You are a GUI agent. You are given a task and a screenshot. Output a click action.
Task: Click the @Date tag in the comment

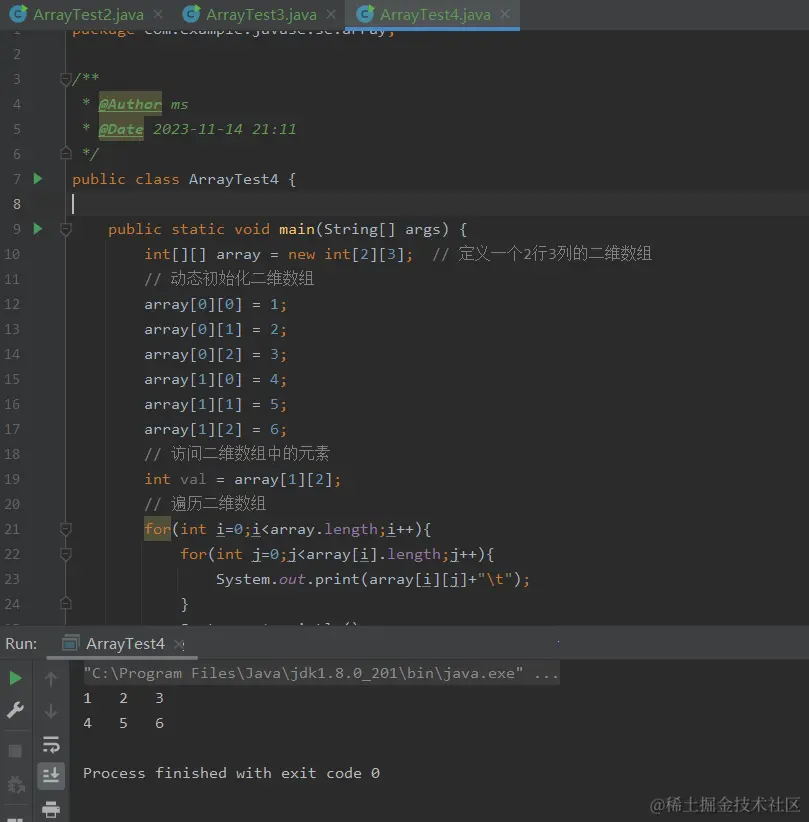pos(121,129)
